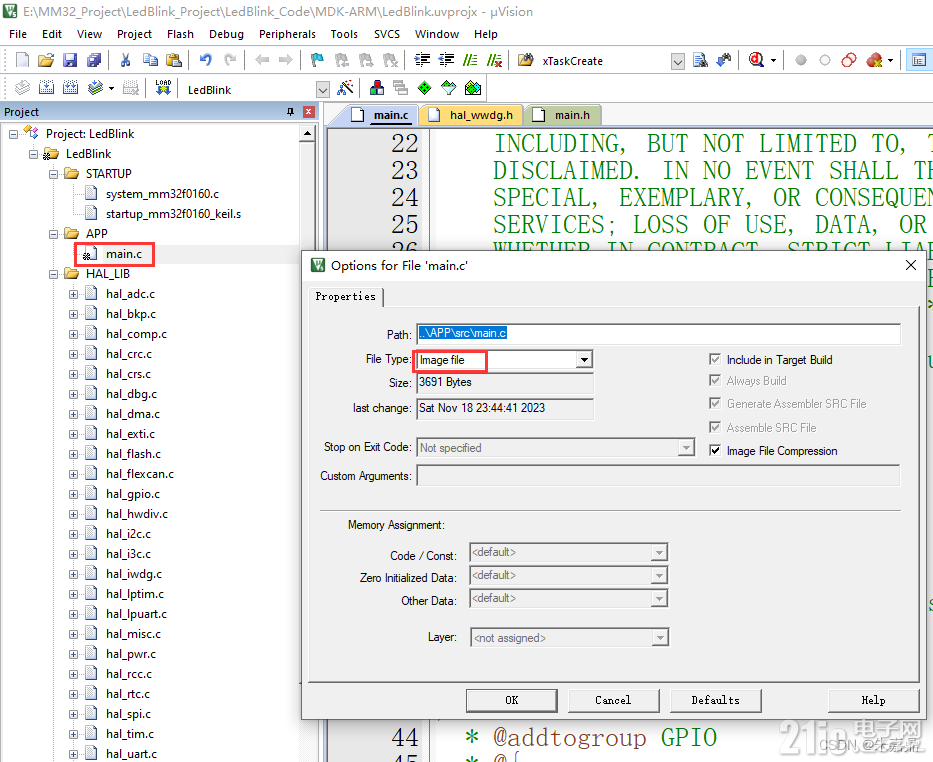
Task: Open the Other Data dropdown
Action: coord(659,598)
